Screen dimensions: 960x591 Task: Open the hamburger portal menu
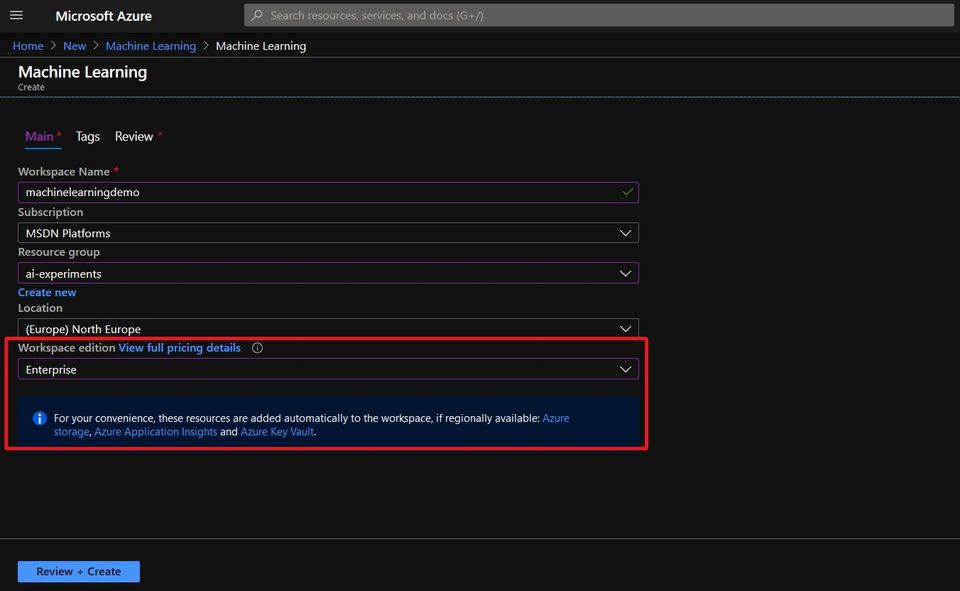(17, 15)
